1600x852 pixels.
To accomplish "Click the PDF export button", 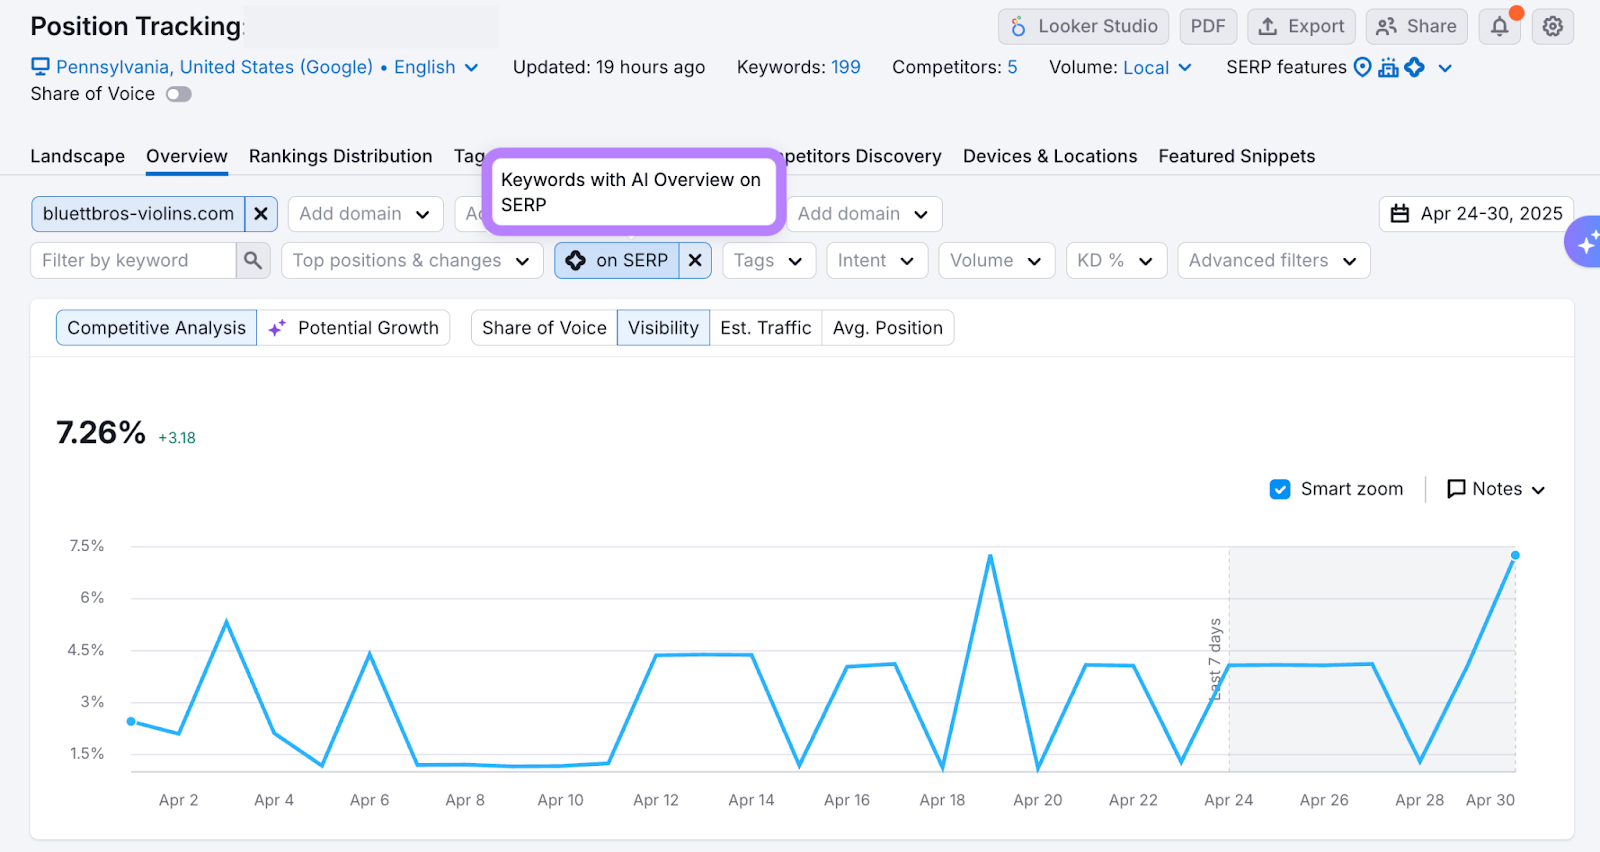I will (1208, 27).
